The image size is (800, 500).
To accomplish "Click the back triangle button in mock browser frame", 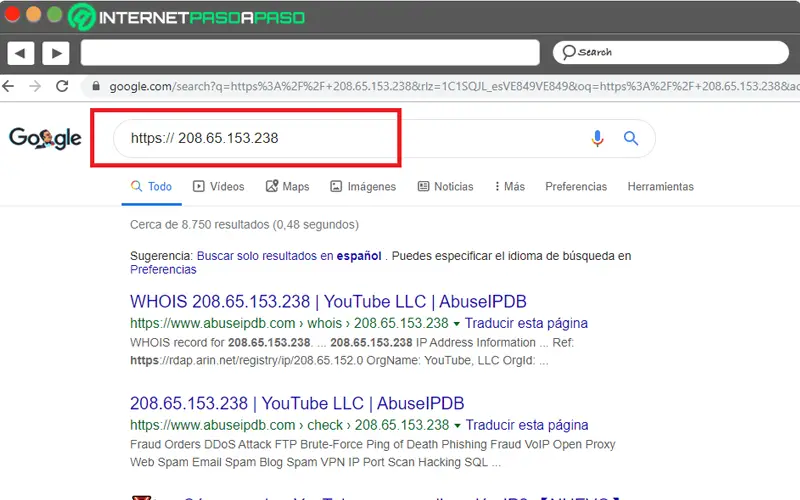I will (20, 53).
